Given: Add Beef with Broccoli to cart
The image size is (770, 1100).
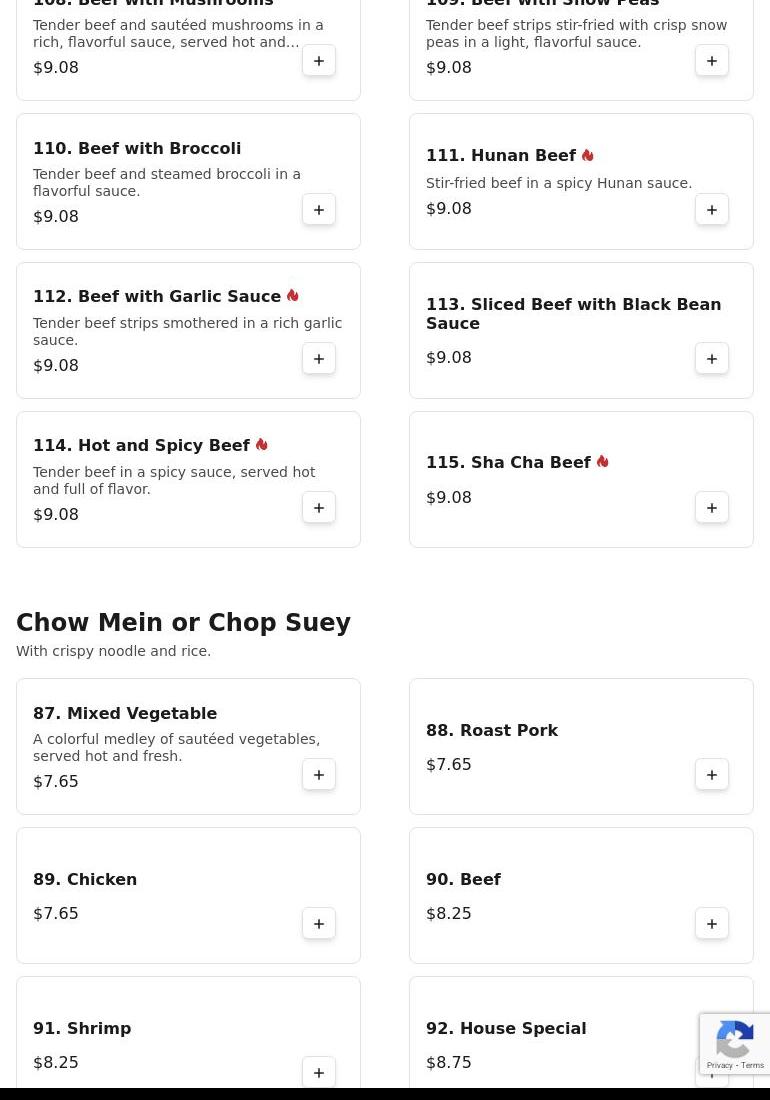Looking at the screenshot, I should (x=319, y=210).
